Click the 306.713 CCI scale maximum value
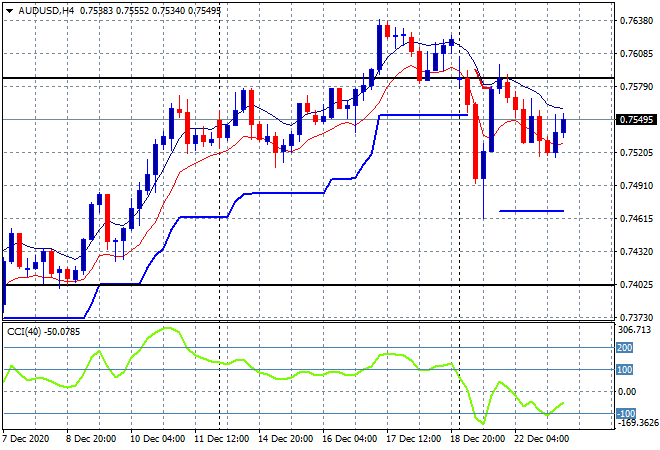 634,330
